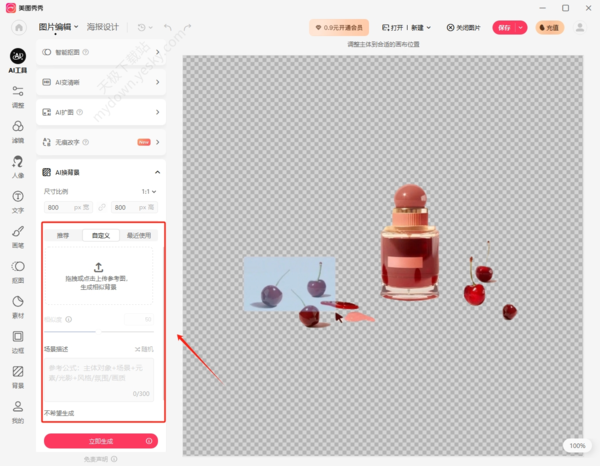Click the 立即生成 generate button

coord(100,440)
